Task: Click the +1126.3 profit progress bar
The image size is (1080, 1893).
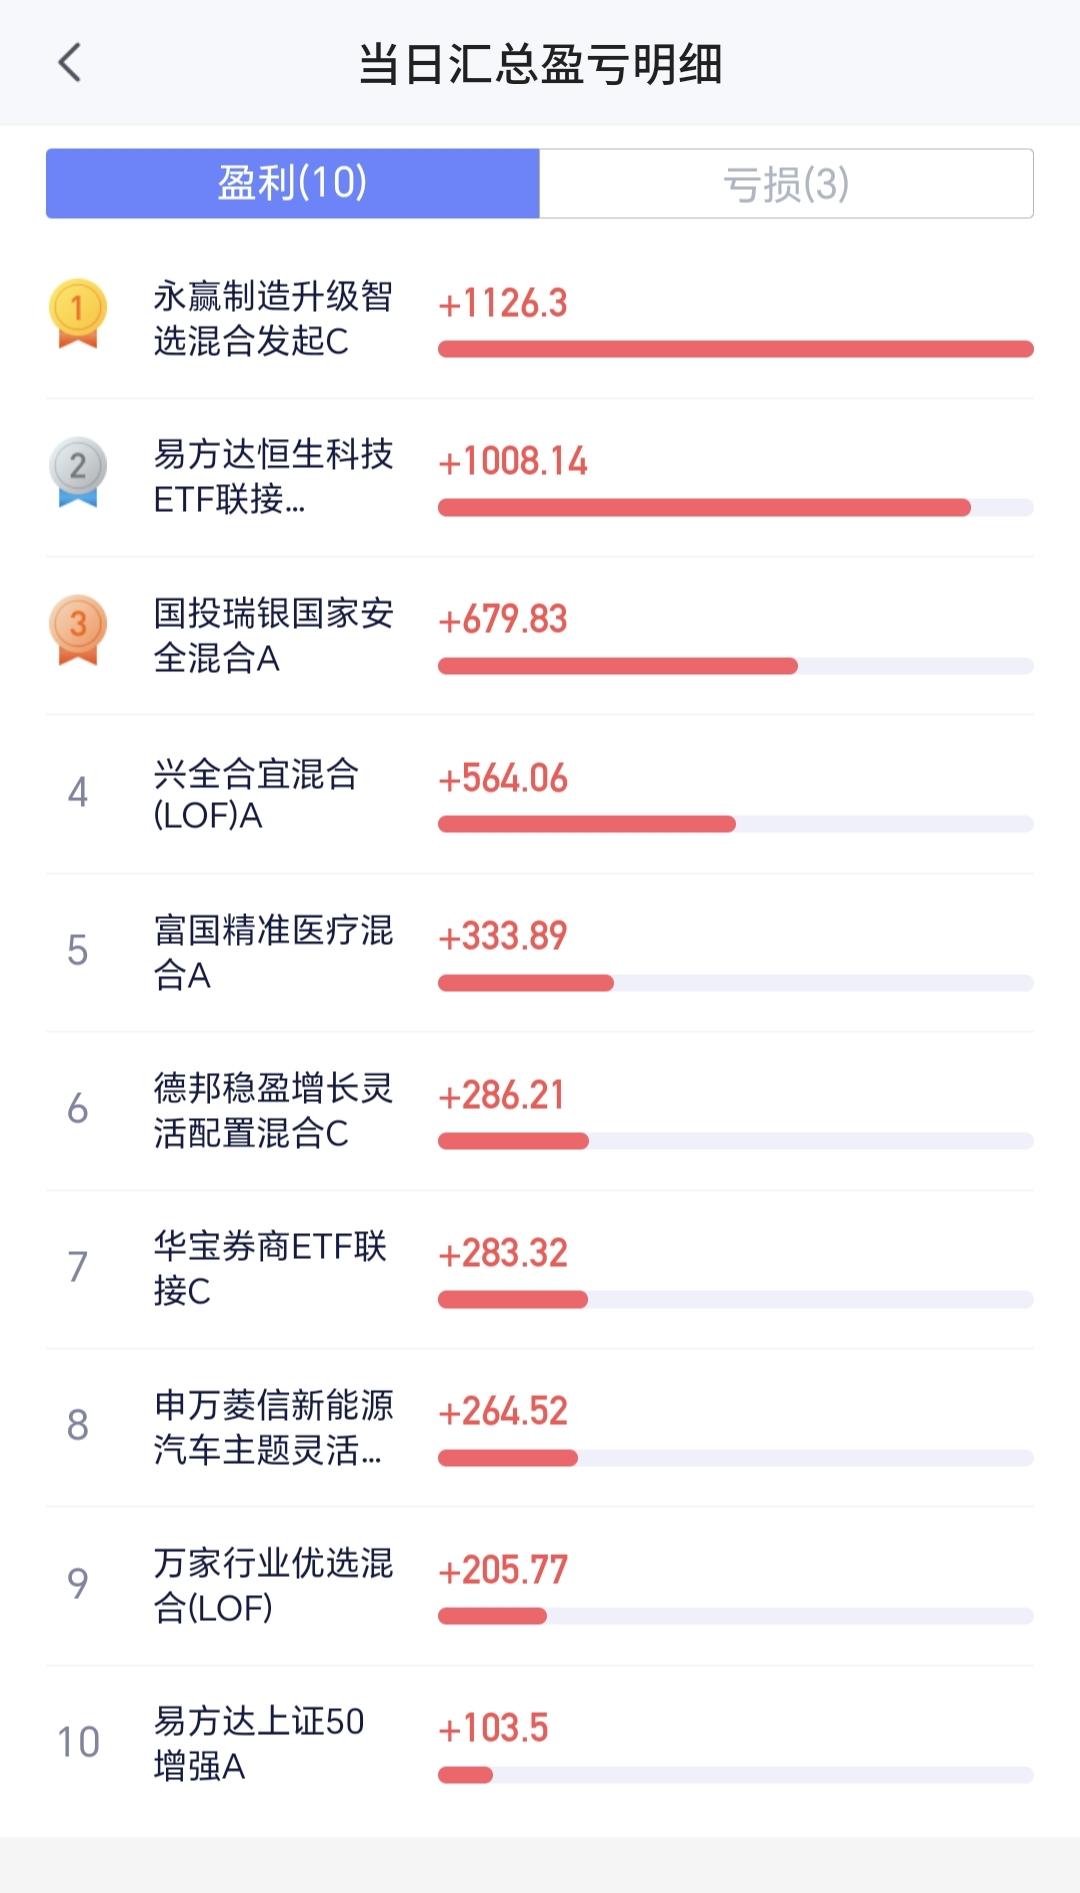Action: 736,349
